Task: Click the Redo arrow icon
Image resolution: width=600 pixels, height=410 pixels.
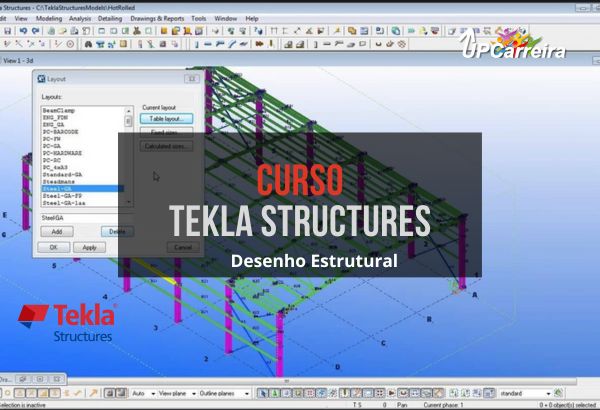Action: coord(36,31)
